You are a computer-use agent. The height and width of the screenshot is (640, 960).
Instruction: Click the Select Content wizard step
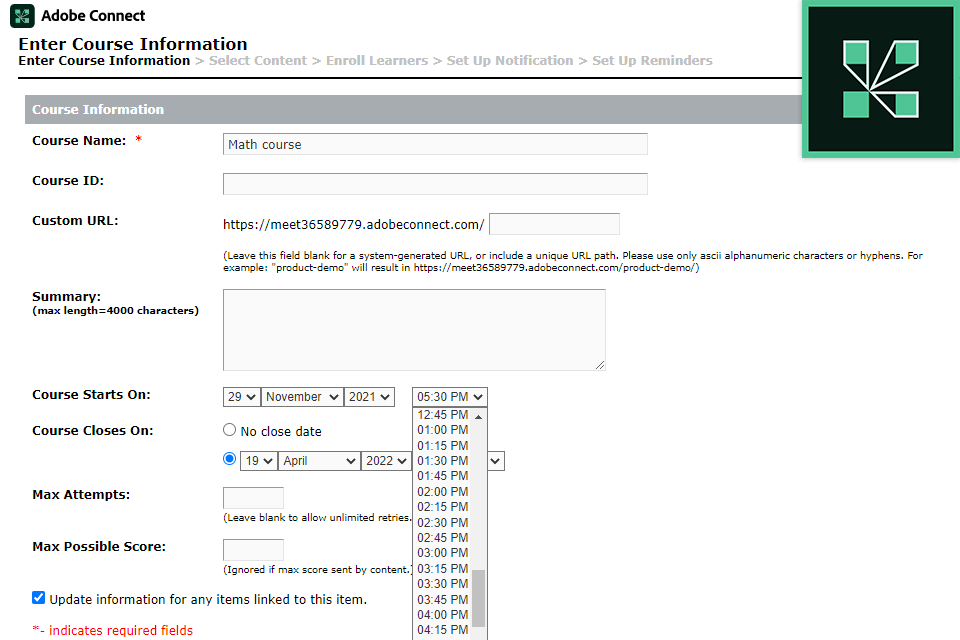[x=258, y=61]
